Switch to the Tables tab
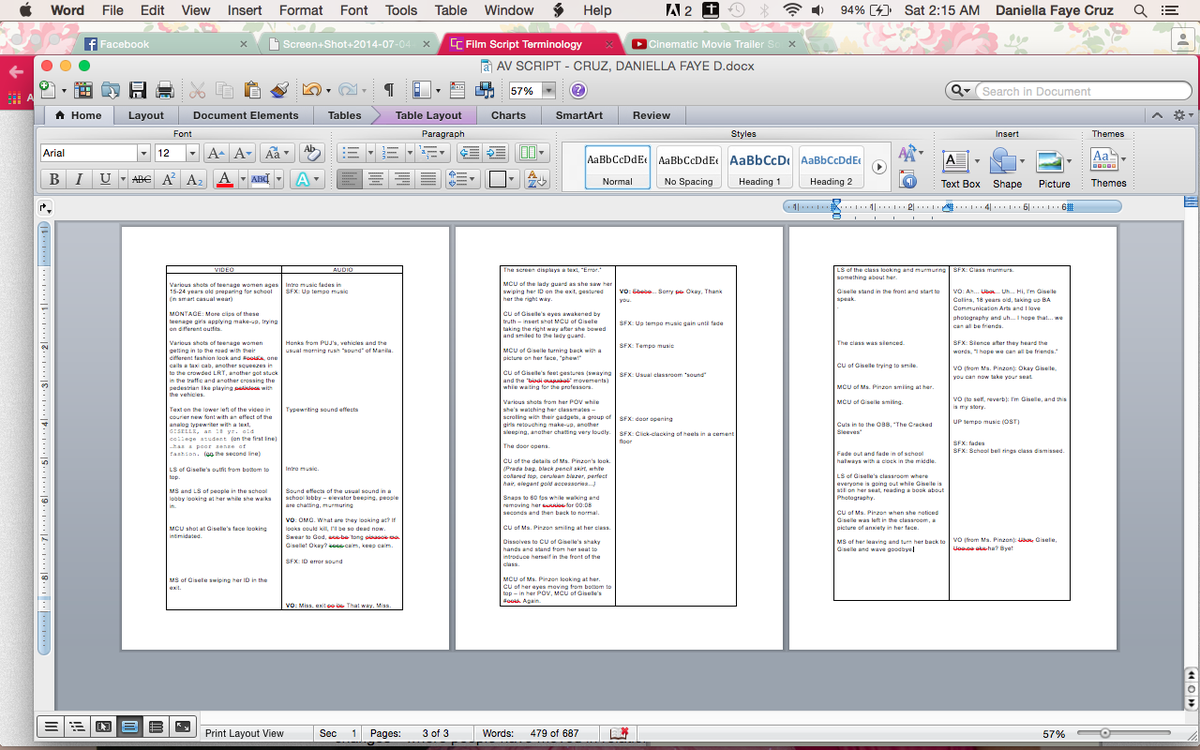Screen dimensions: 1200x750 point(344,115)
